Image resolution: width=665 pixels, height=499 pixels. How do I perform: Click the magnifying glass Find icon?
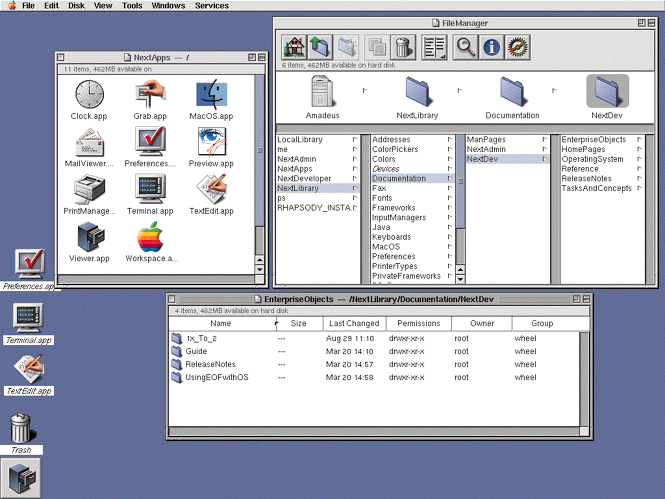tap(465, 47)
